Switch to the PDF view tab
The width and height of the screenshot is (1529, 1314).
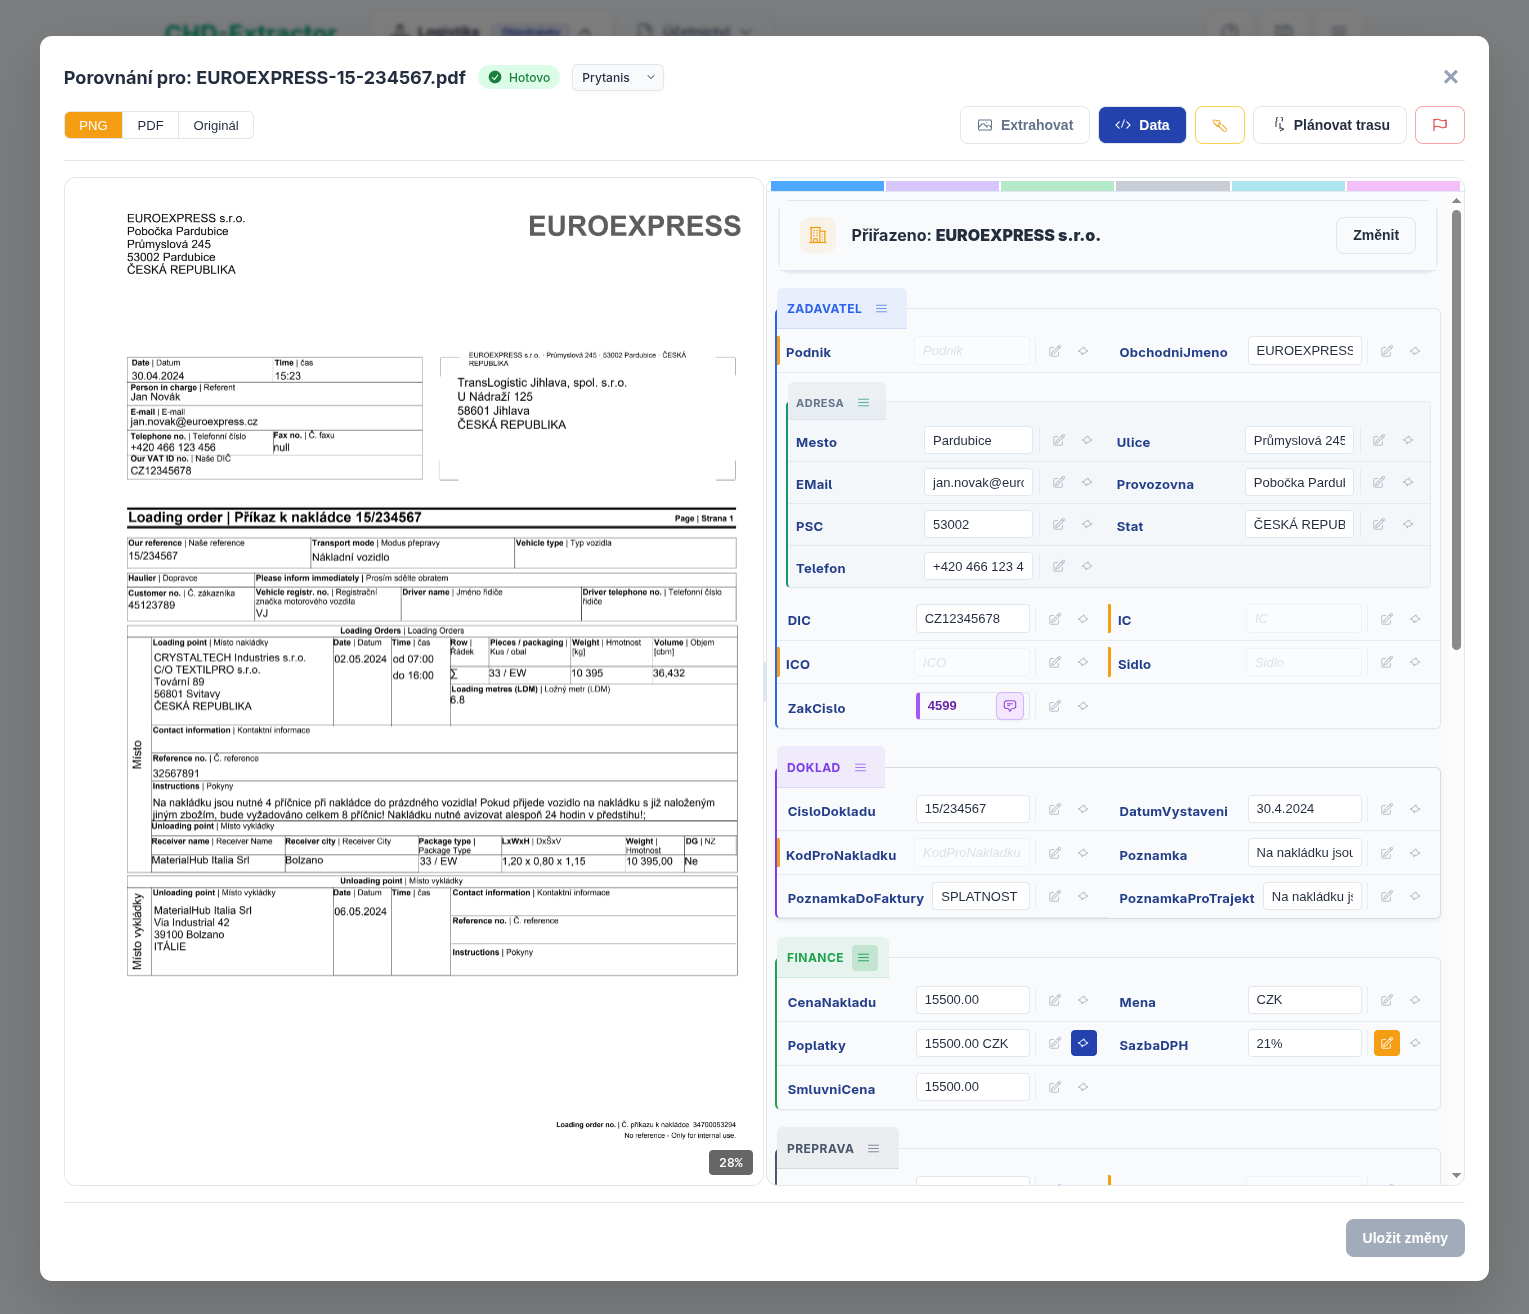tap(150, 125)
